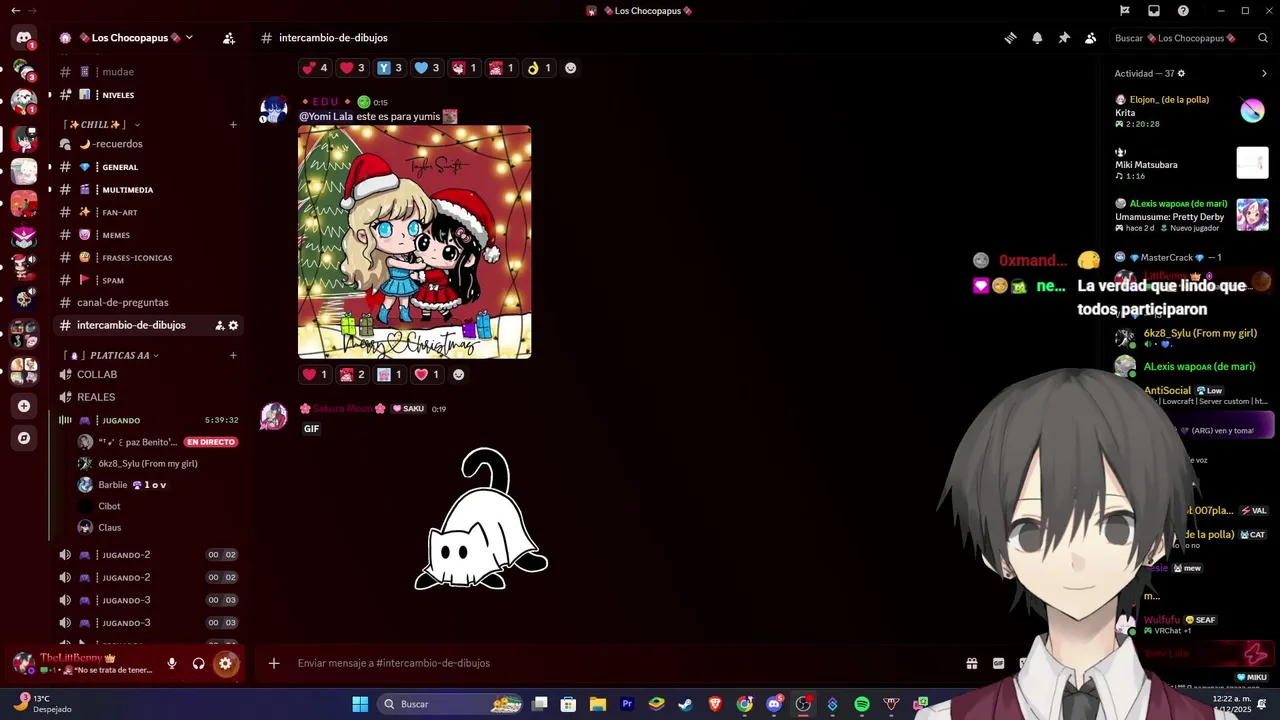The height and width of the screenshot is (720, 1280).
Task: Open the gift icon in message bar
Action: 971,663
